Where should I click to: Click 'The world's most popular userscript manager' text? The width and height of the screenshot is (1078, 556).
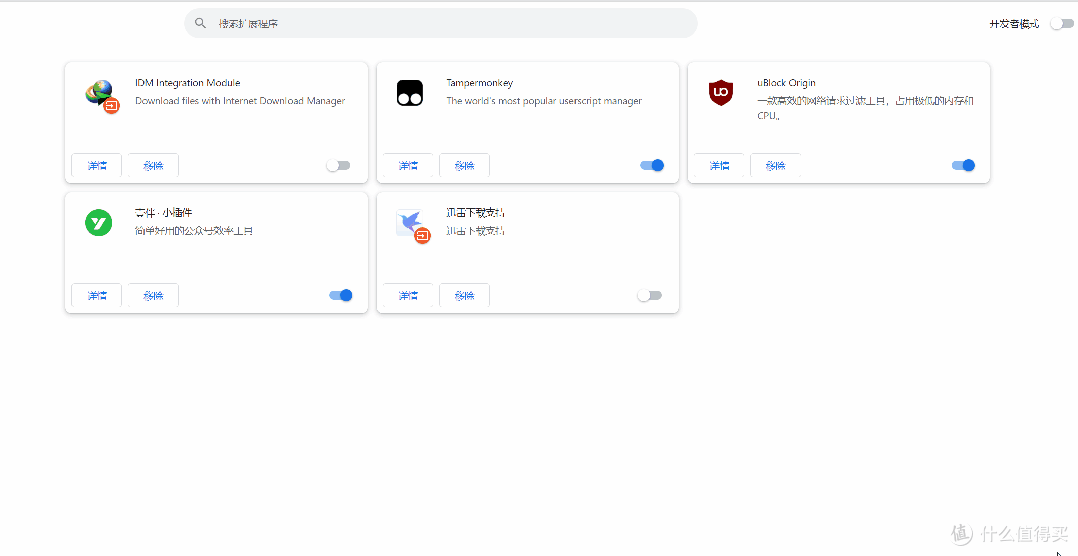pyautogui.click(x=544, y=100)
